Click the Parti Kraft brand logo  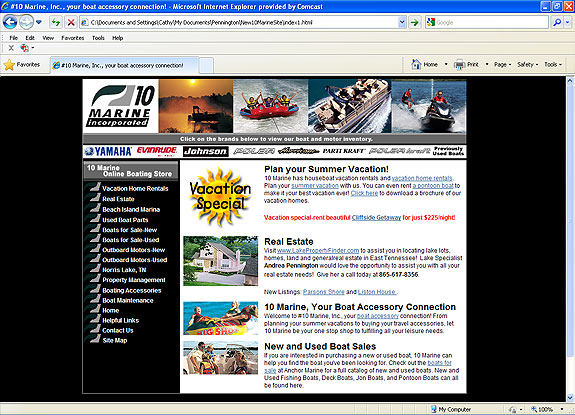pyautogui.click(x=343, y=151)
